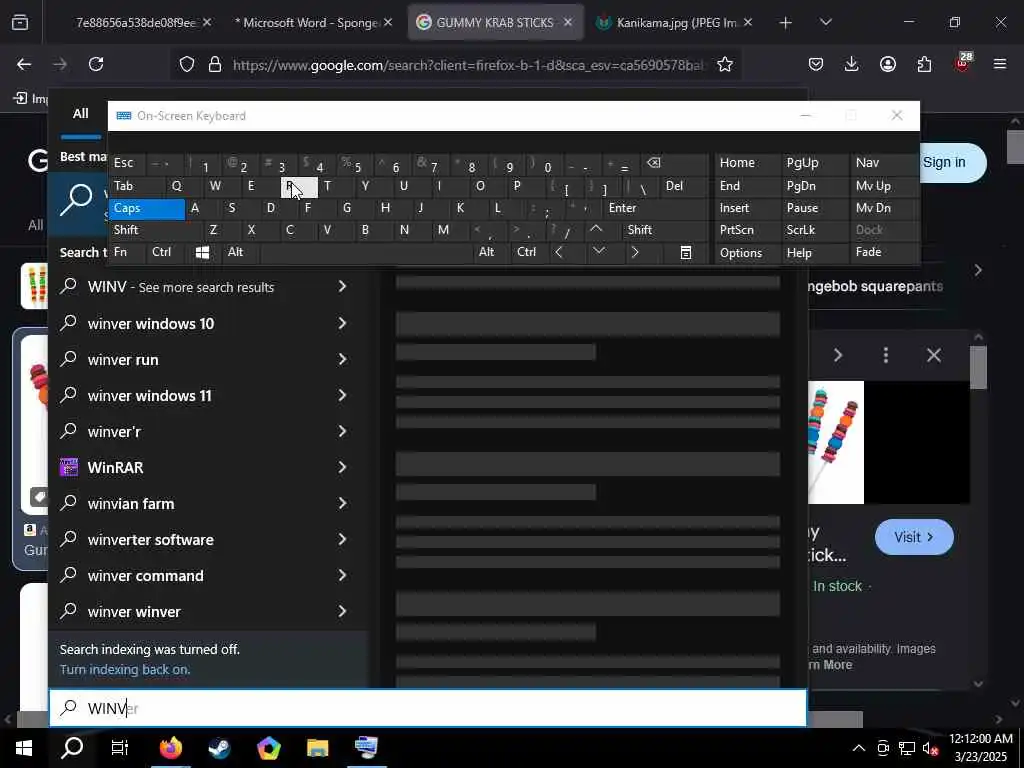Click the left arrow key
Image resolution: width=1024 pixels, height=768 pixels.
[558, 253]
